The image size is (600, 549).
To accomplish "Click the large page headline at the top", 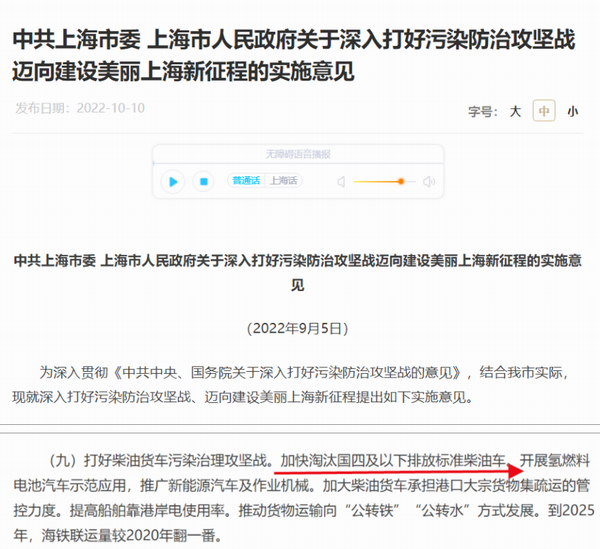I will (x=294, y=56).
